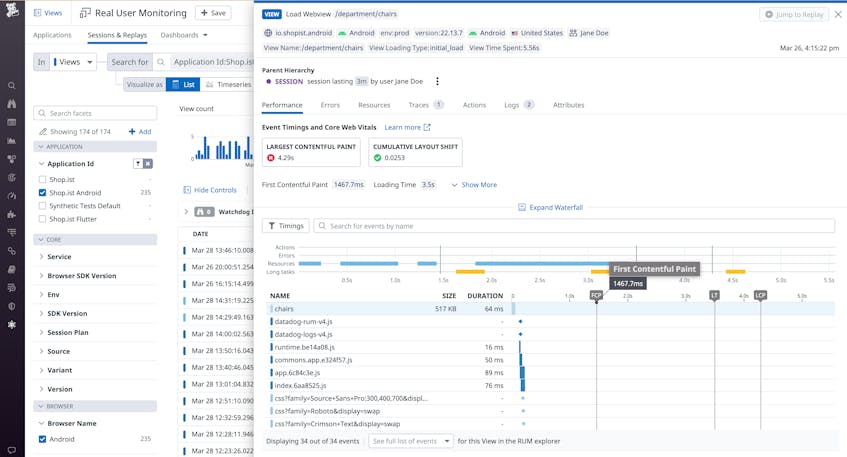Open the three-dot session menu
847x457 pixels.
pyautogui.click(x=437, y=81)
